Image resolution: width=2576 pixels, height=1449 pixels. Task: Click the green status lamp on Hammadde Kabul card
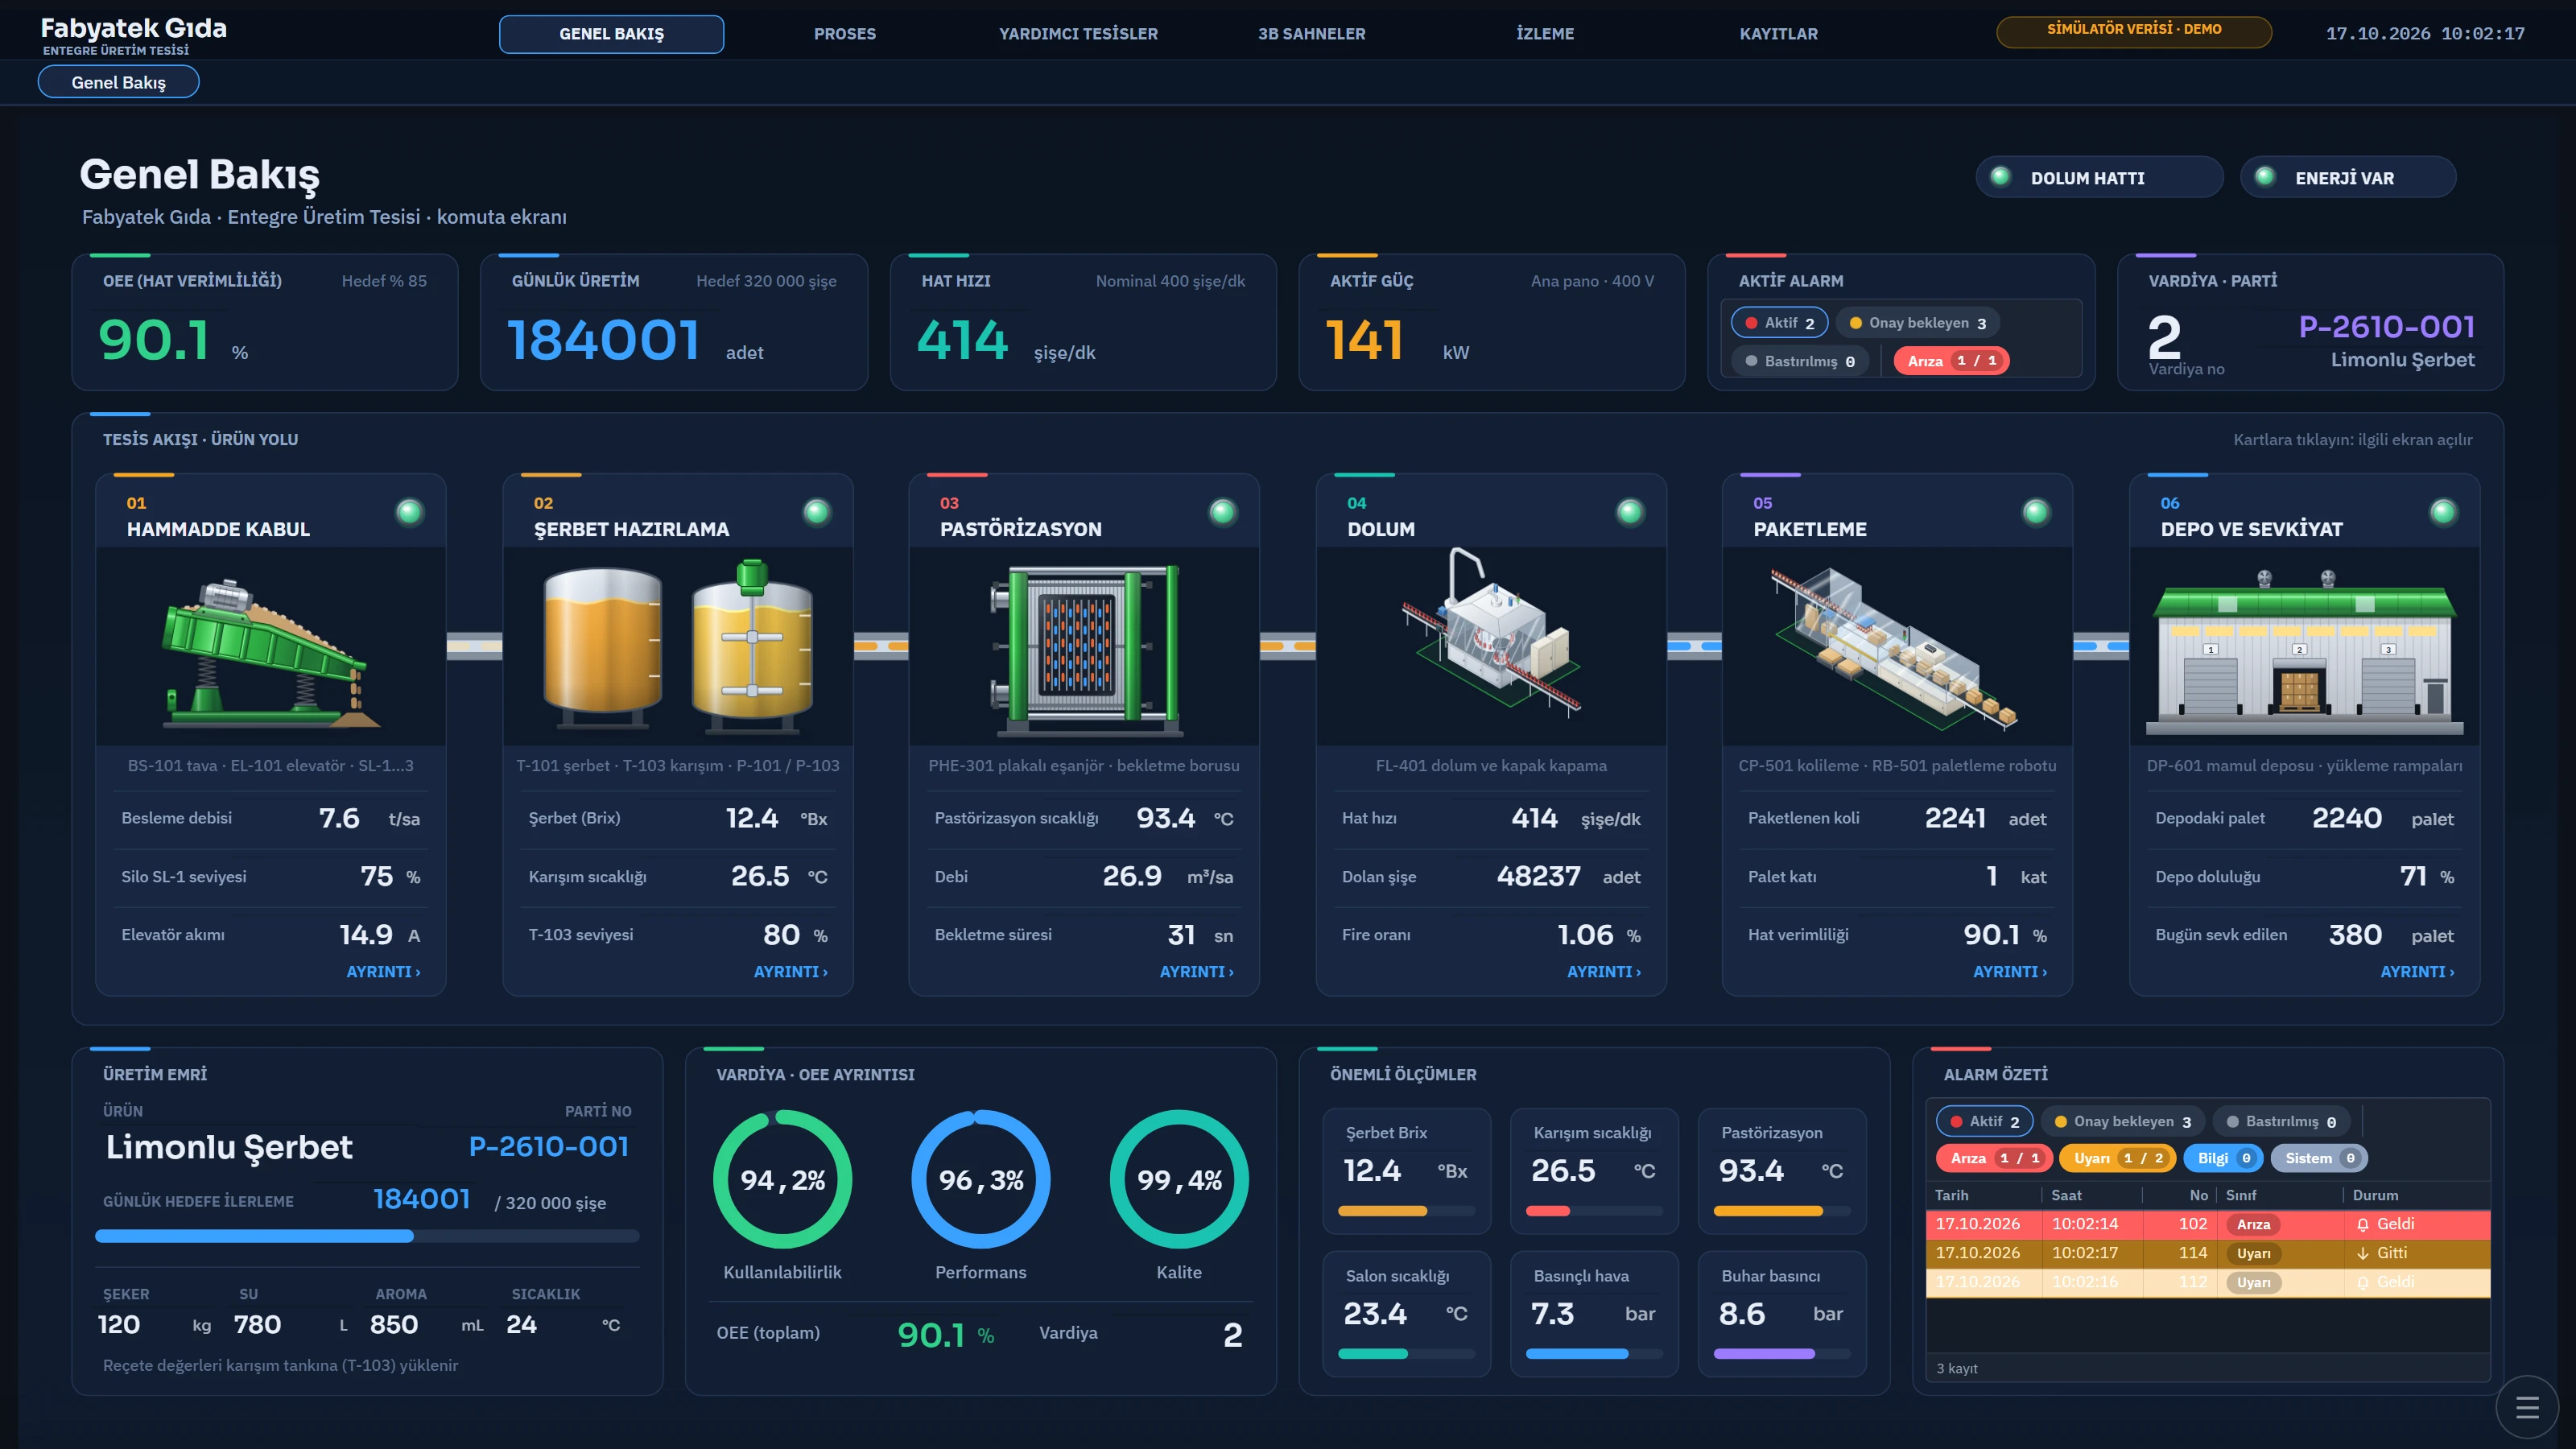(x=409, y=512)
